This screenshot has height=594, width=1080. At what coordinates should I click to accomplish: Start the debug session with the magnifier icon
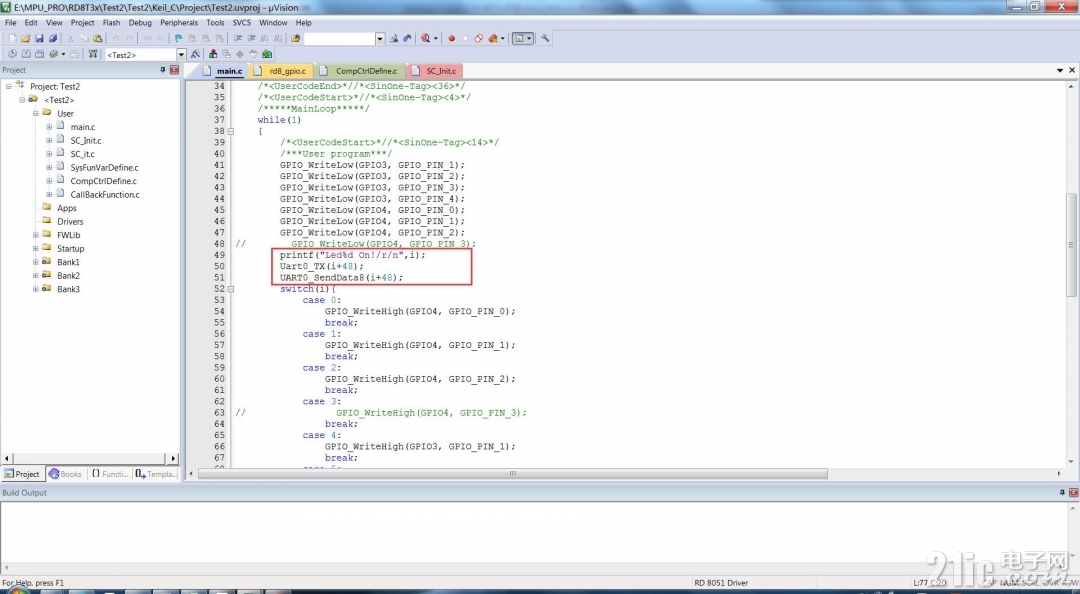(425, 39)
